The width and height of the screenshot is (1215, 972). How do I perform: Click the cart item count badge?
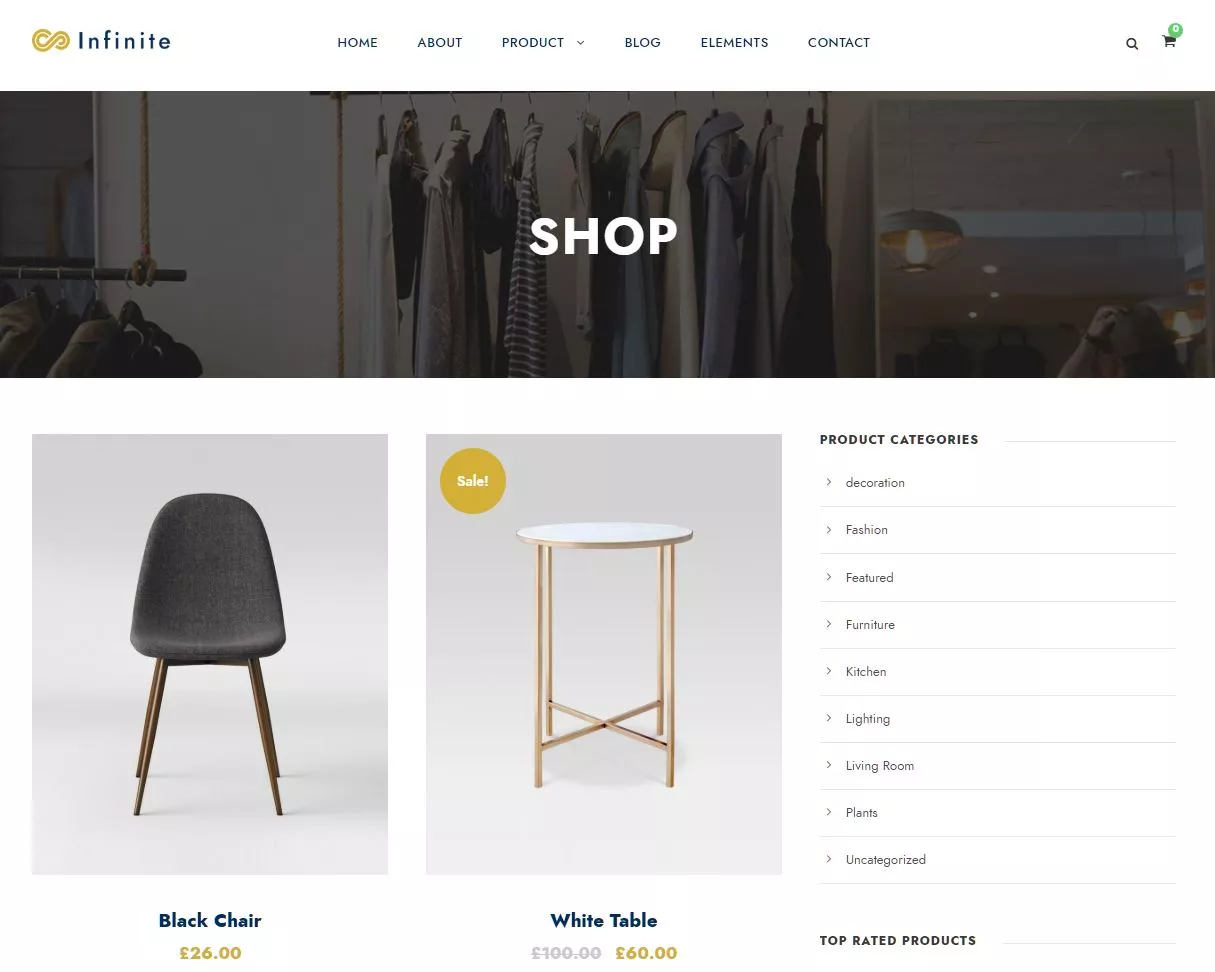pyautogui.click(x=1175, y=30)
